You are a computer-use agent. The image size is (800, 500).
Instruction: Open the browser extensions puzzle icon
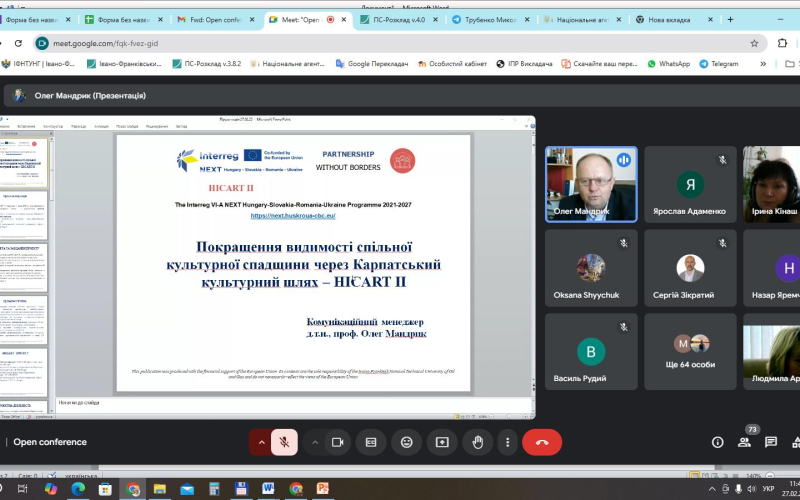pyautogui.click(x=782, y=43)
